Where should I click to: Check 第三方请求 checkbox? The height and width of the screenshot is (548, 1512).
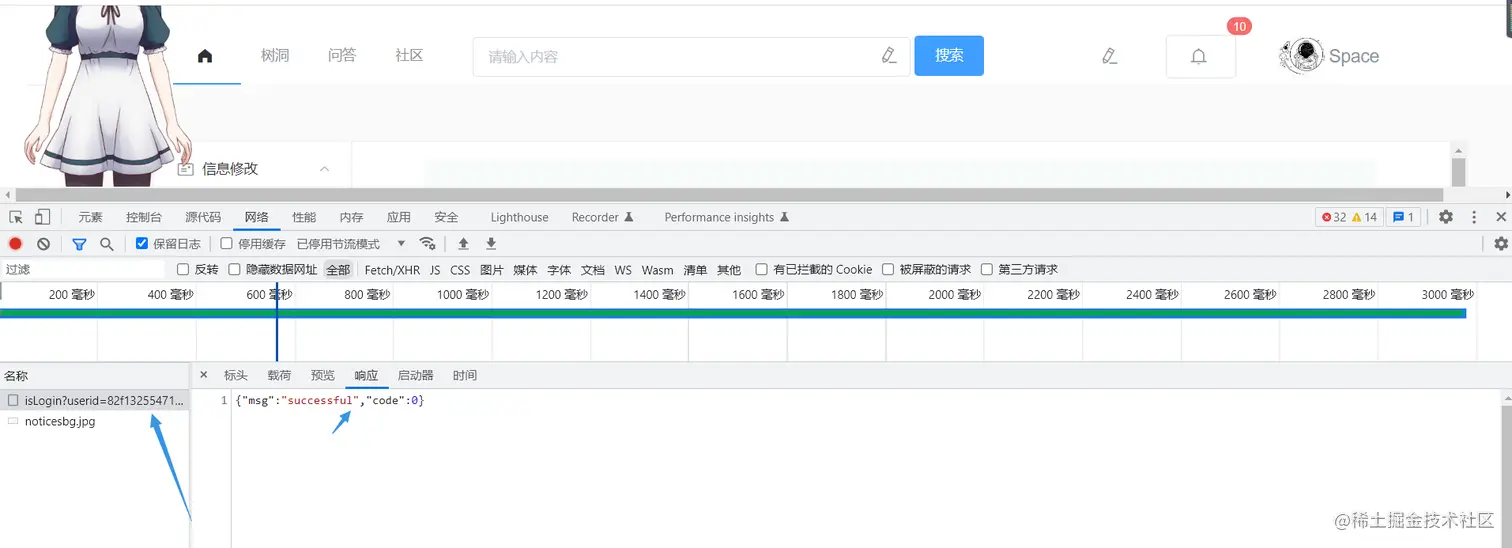pos(987,269)
